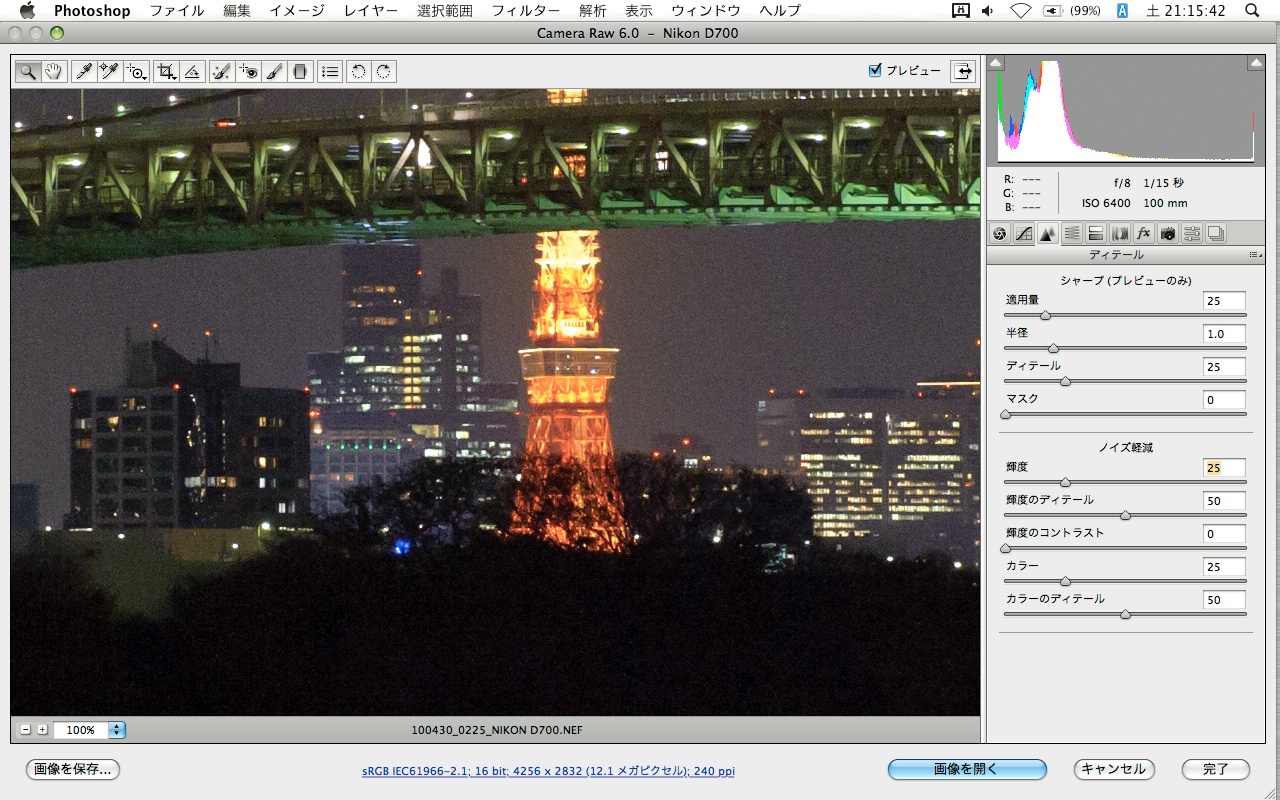
Task: Select the Hand tool
Action: tap(52, 71)
